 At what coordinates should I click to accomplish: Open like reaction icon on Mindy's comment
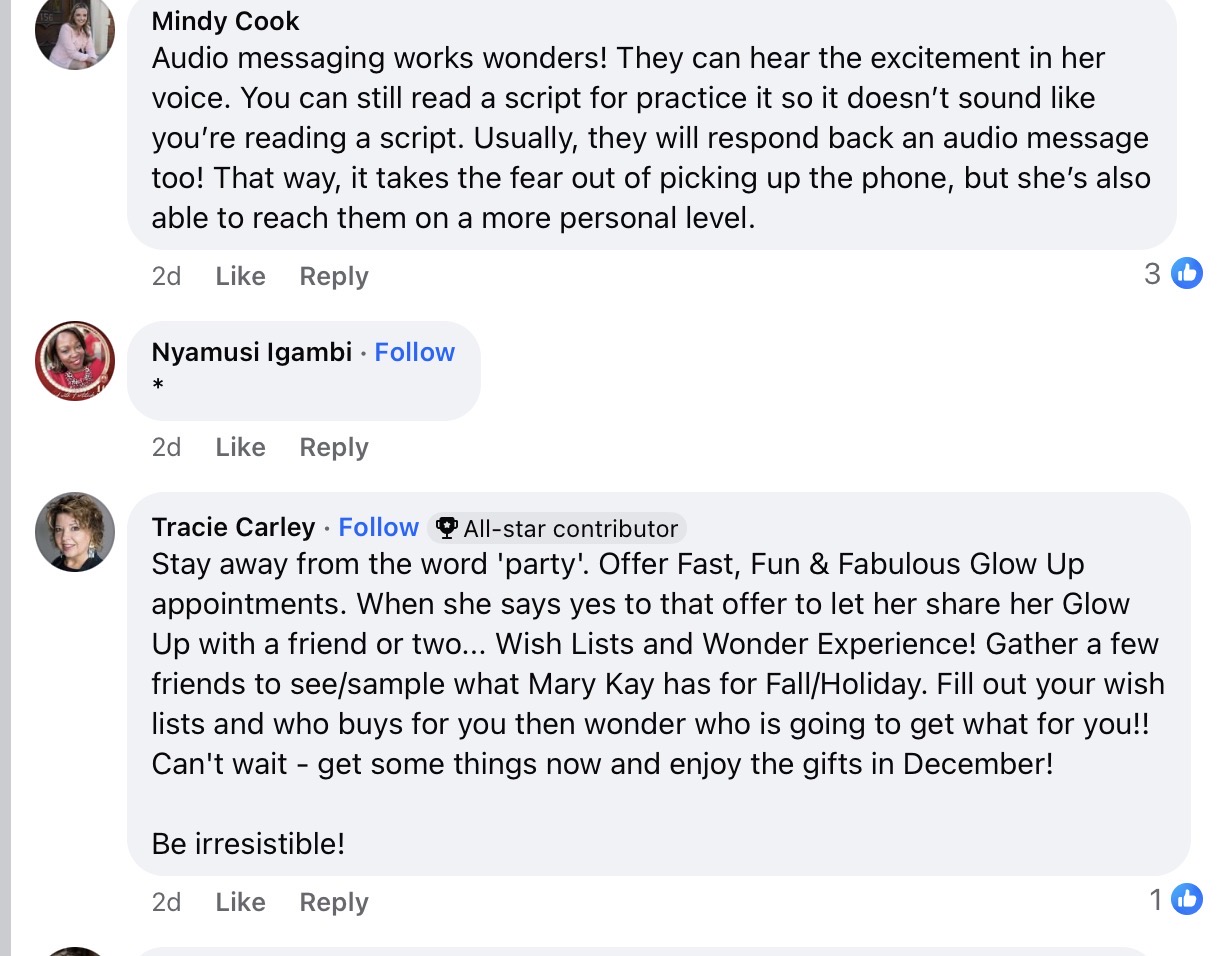pos(1186,273)
